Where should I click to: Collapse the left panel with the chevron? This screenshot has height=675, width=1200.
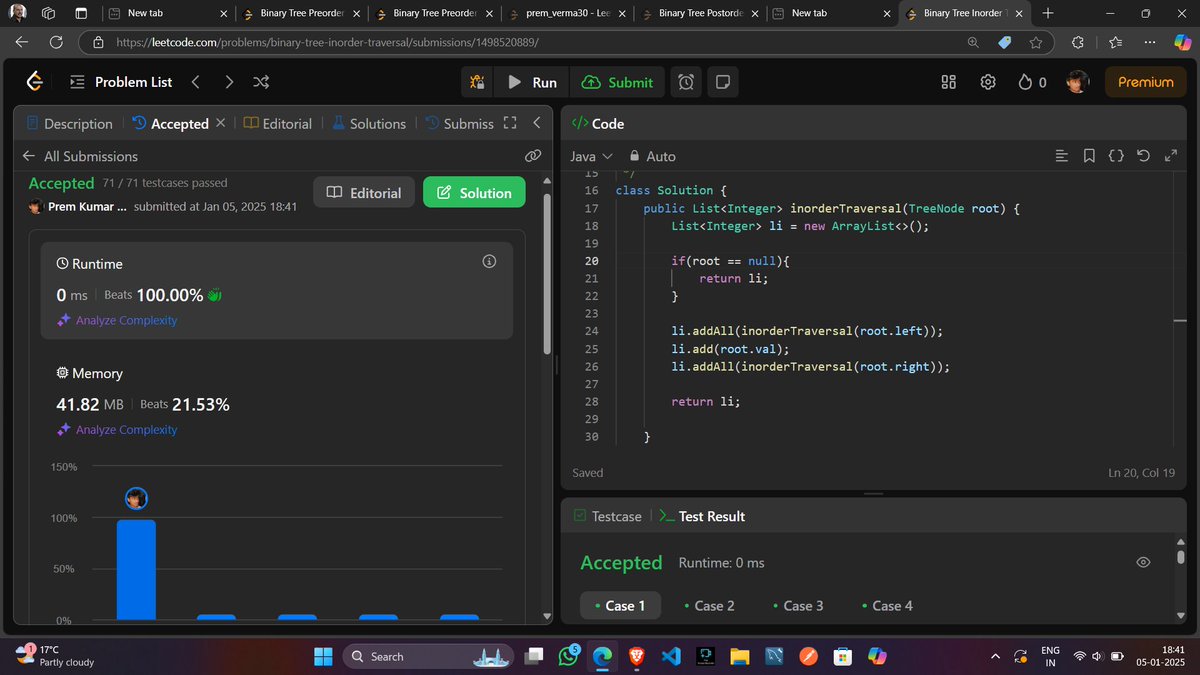pyautogui.click(x=537, y=123)
